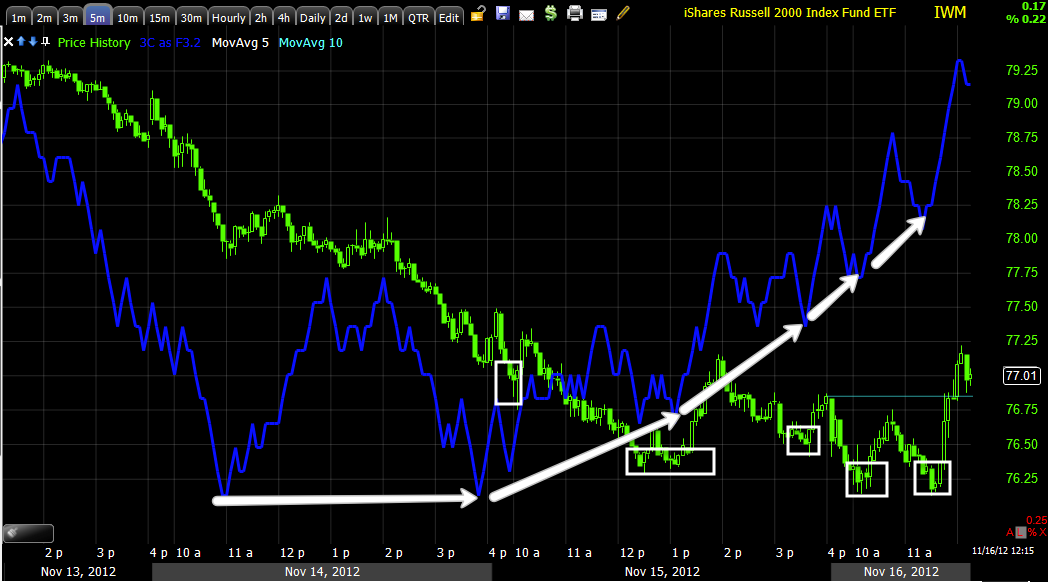Open the Edit timeframes tab
The image size is (1048, 582).
point(448,17)
